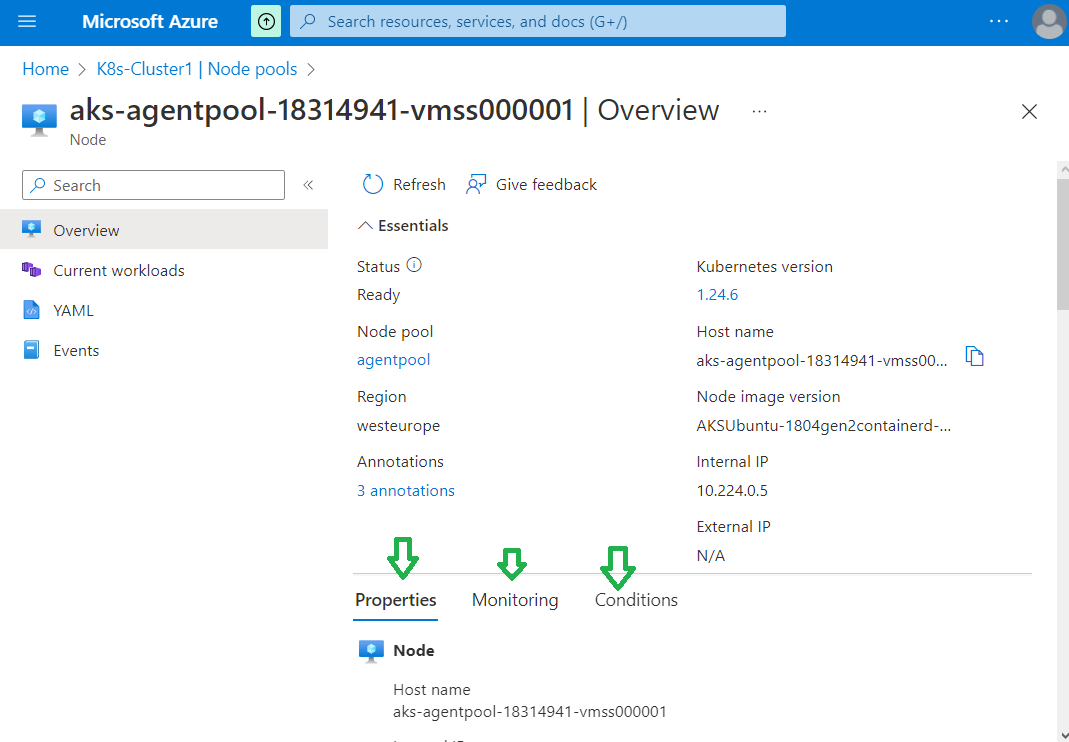Focus the global Azure search box
Image resolution: width=1069 pixels, height=742 pixels.
coord(538,22)
